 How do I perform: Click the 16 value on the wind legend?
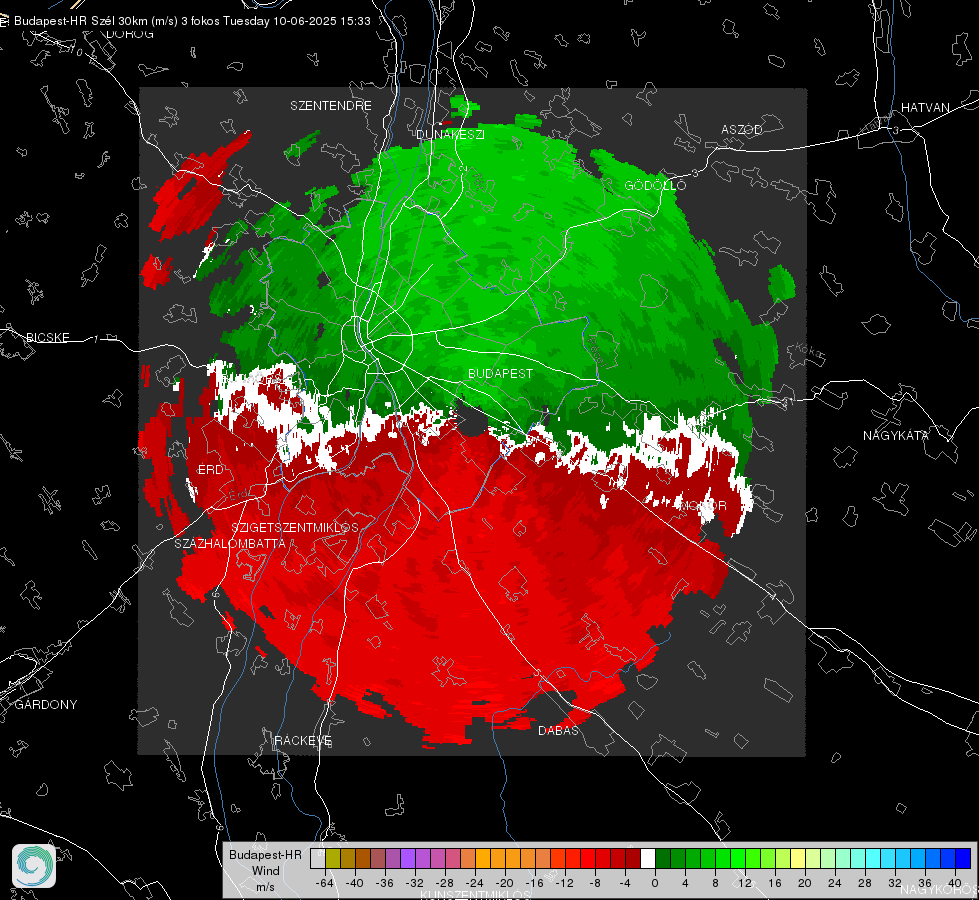click(774, 883)
